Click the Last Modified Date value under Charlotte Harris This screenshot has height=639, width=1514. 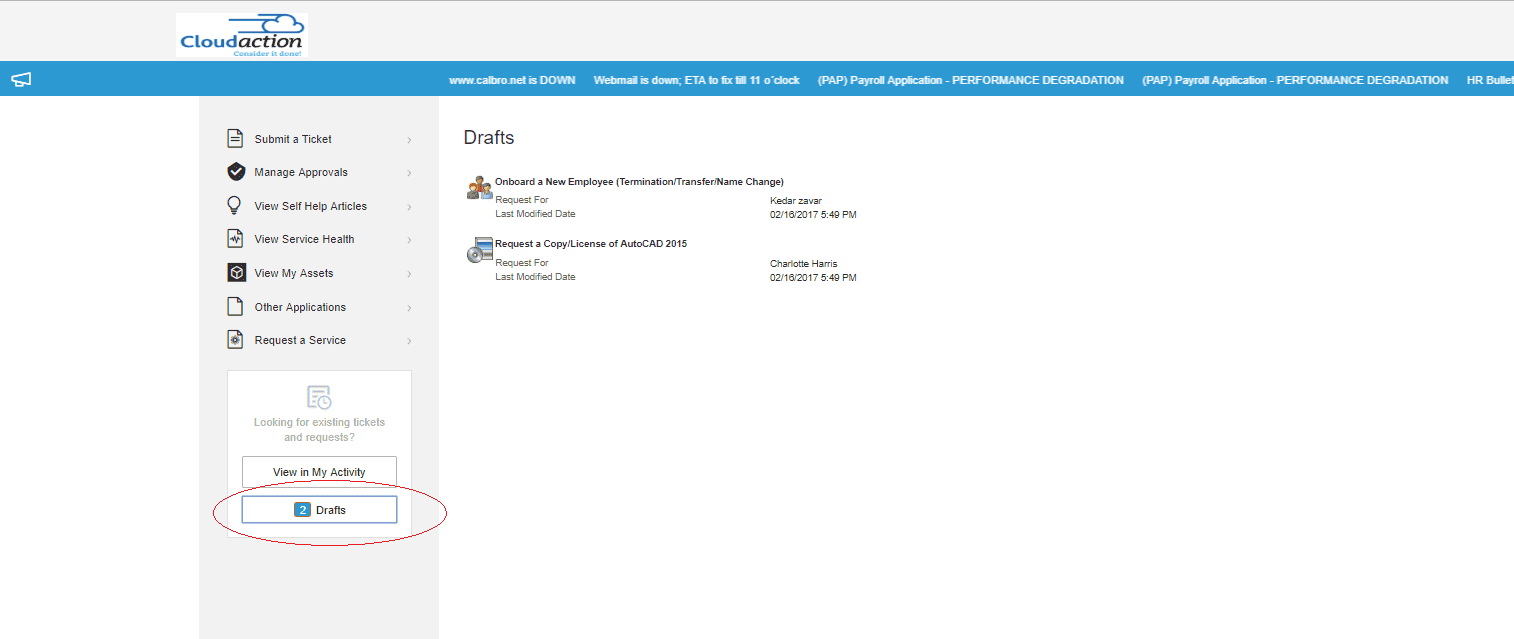pos(813,278)
